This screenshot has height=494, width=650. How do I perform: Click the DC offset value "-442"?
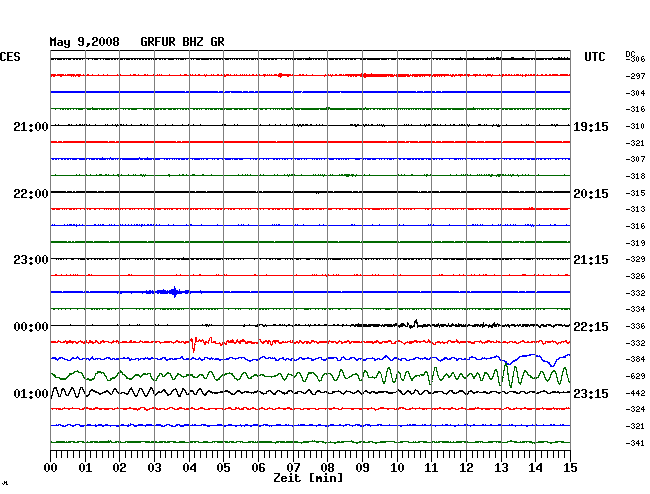pos(635,393)
